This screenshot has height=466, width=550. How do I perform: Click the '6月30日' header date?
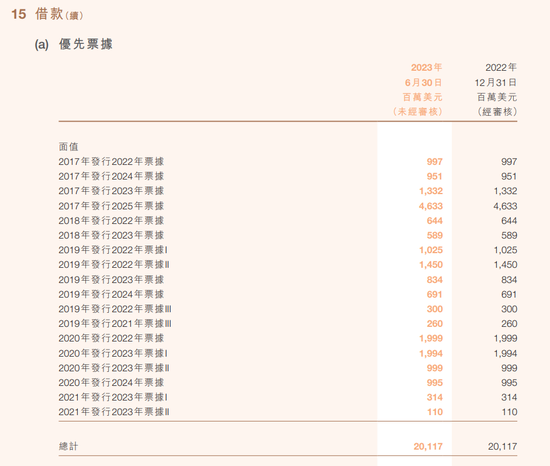coord(423,82)
